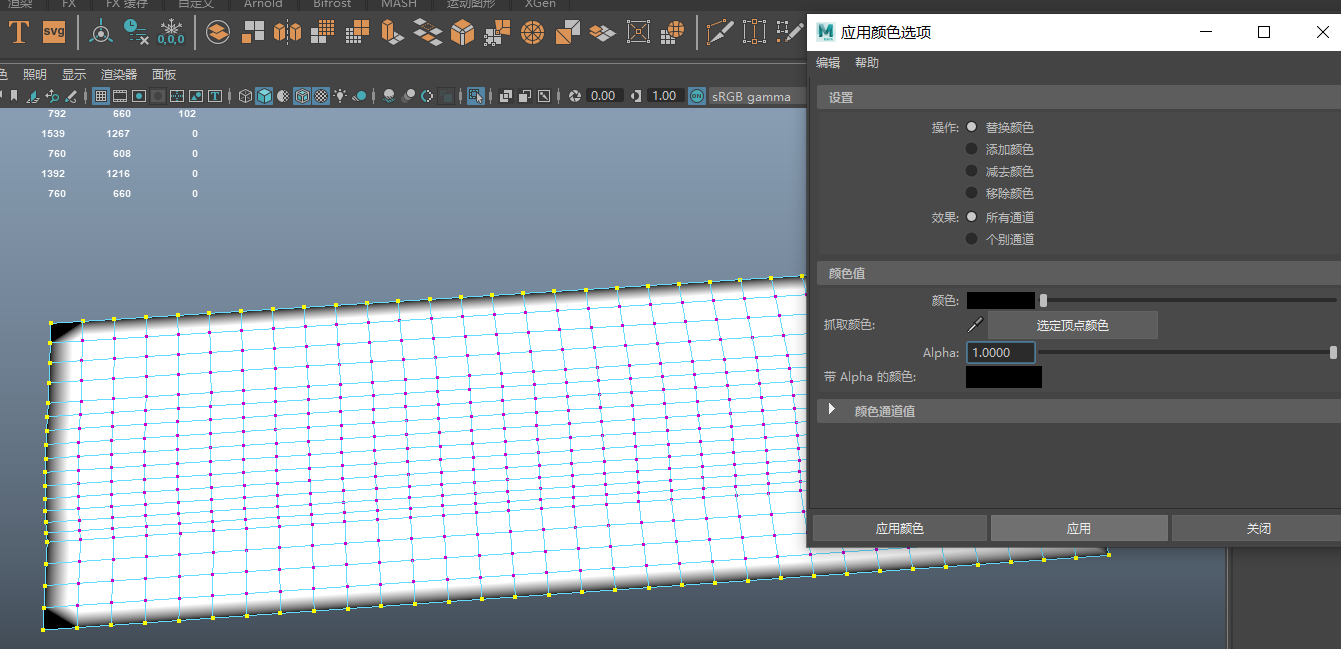Open the 照明 viewport menu
Image resolution: width=1341 pixels, height=649 pixels.
click(35, 75)
